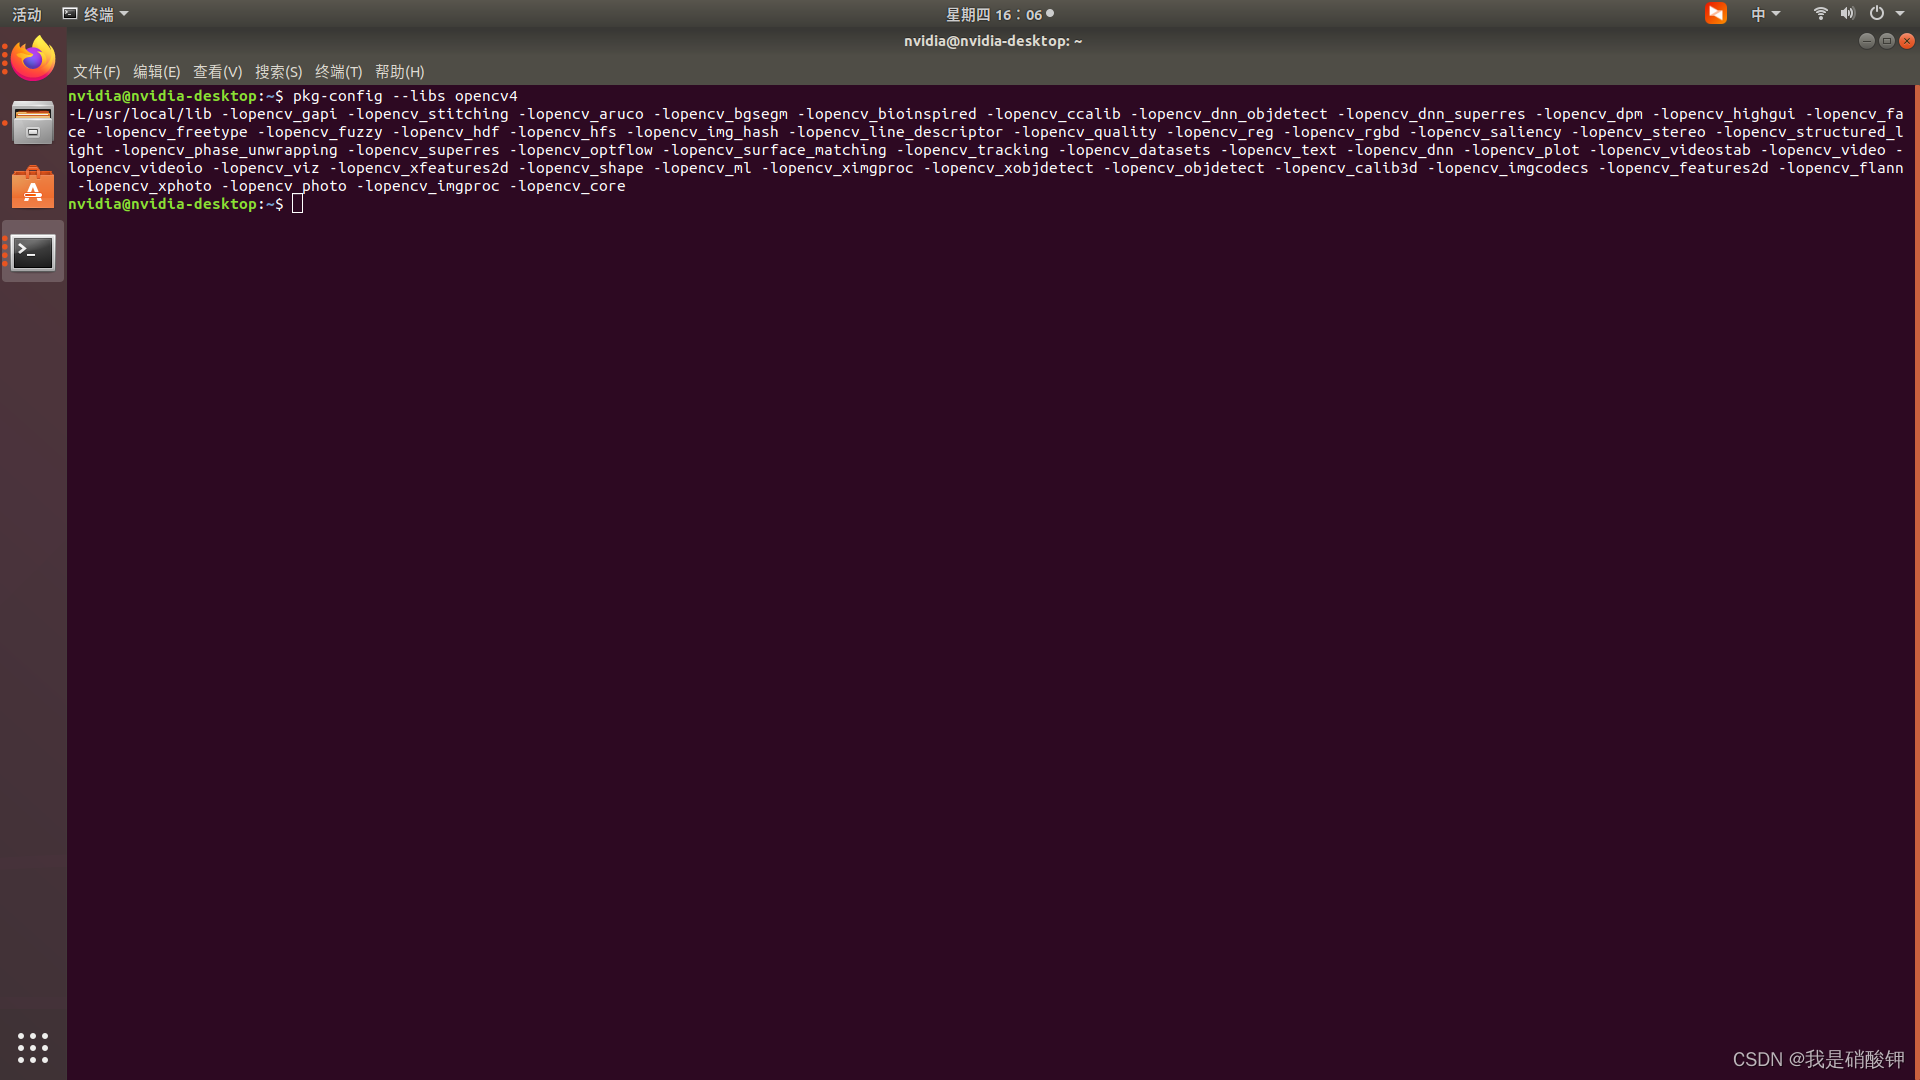Screen dimensions: 1920x1080
Task: Click the power status icon
Action: [1875, 13]
